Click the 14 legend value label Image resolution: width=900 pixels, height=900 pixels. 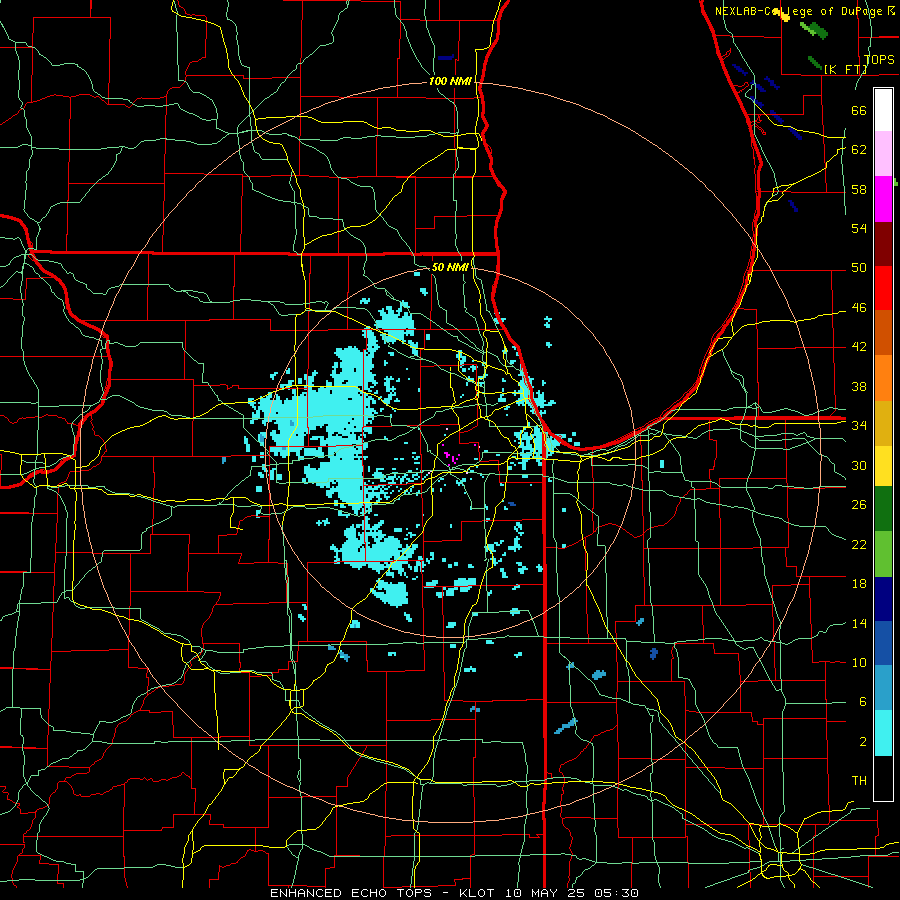(x=859, y=623)
